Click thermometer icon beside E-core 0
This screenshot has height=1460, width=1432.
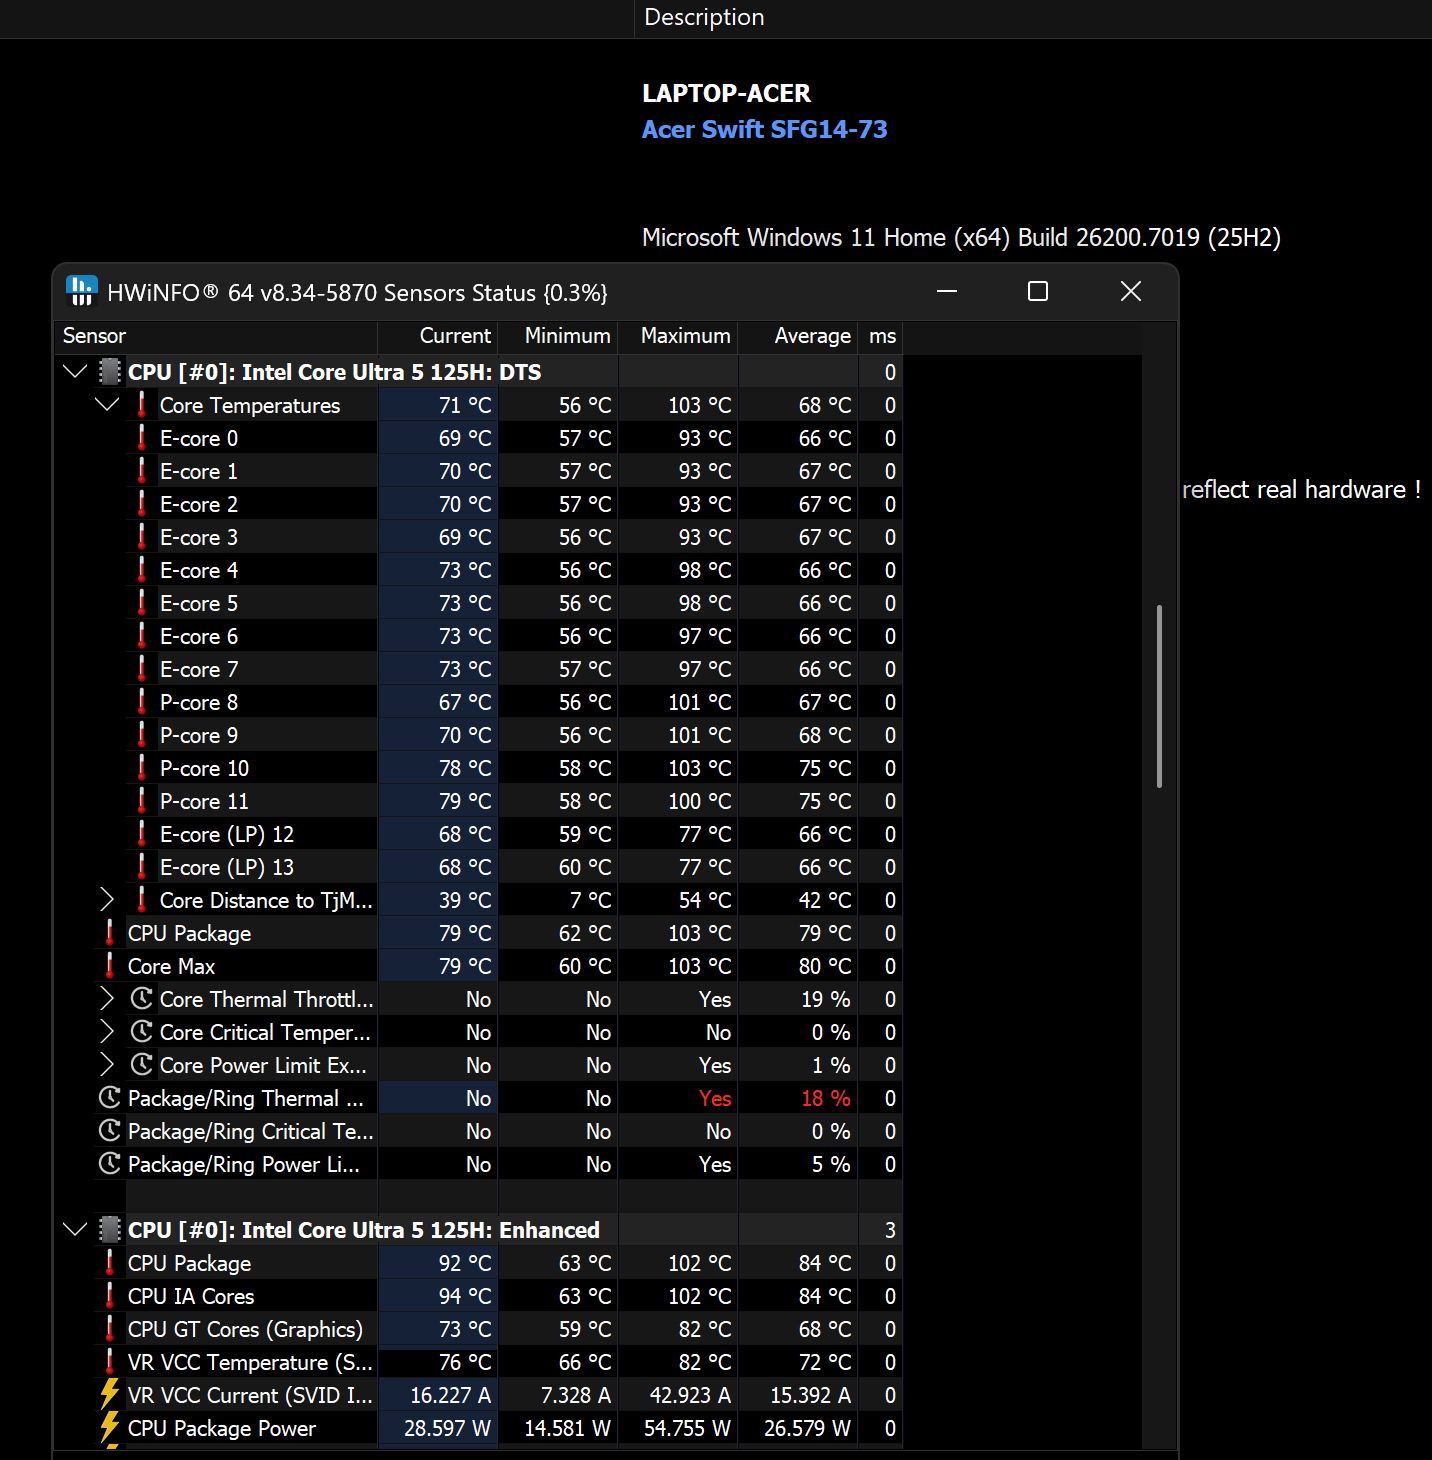pos(141,438)
